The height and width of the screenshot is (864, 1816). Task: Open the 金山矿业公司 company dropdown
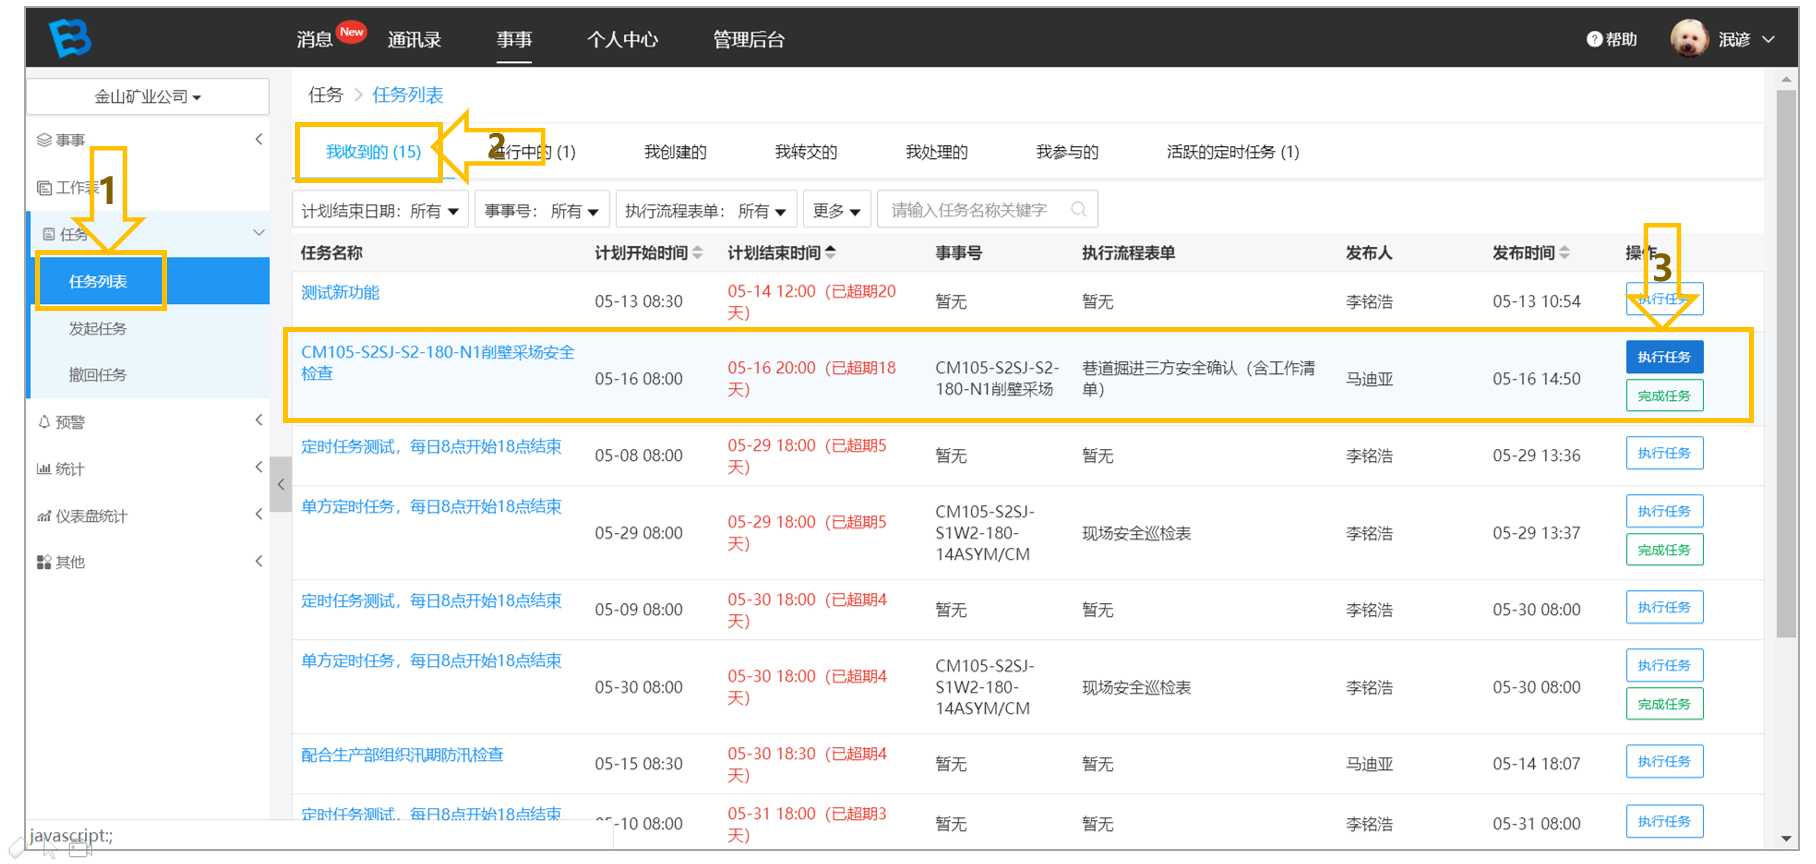(x=148, y=97)
